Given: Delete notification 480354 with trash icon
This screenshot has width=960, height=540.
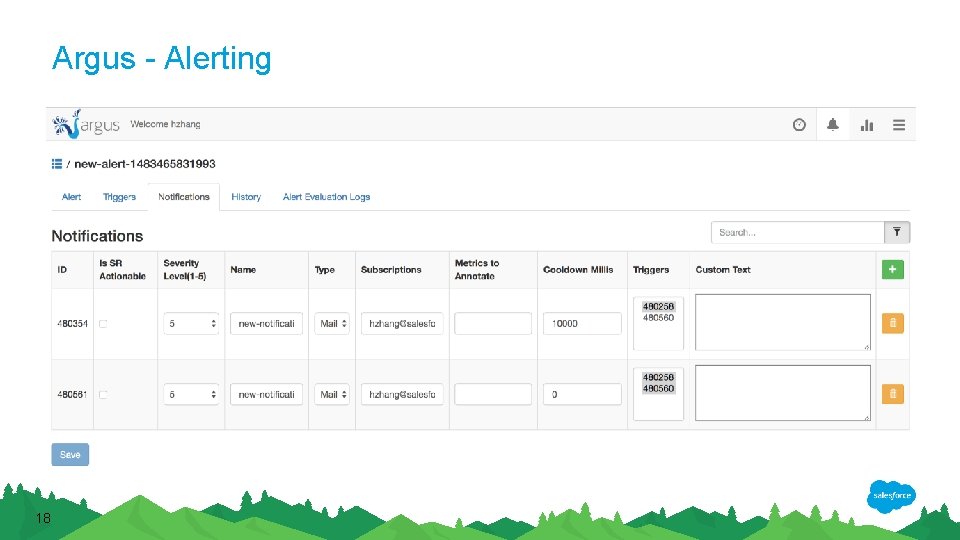Looking at the screenshot, I should pos(892,323).
